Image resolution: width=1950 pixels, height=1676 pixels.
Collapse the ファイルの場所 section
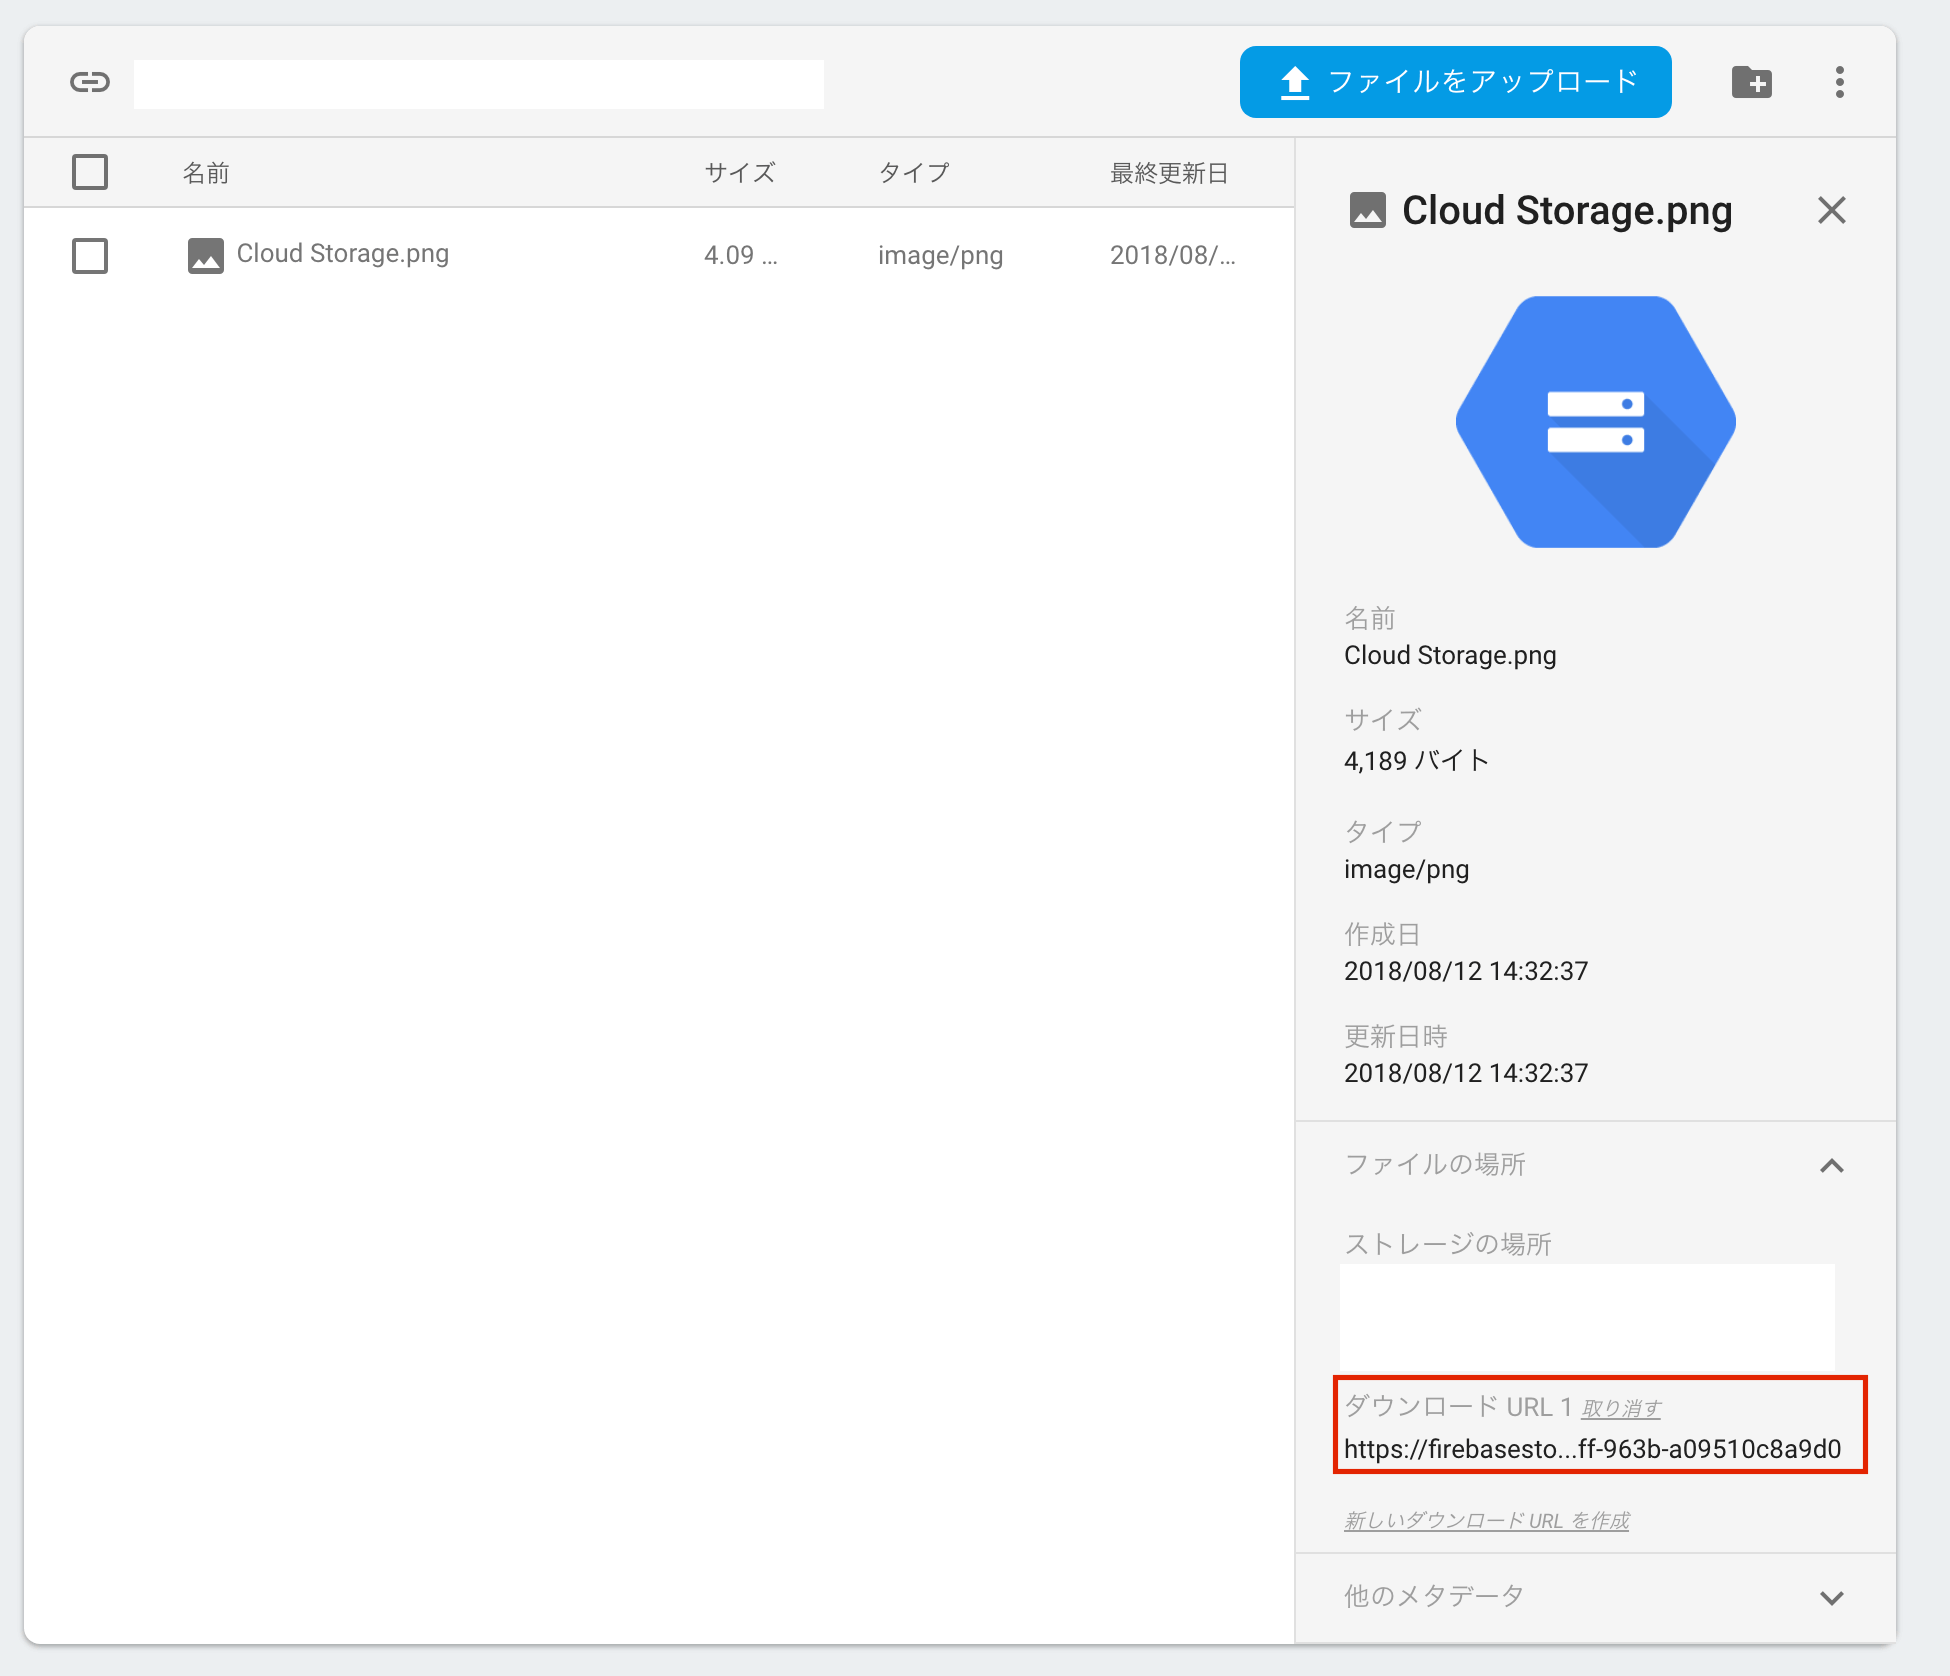pyautogui.click(x=1831, y=1166)
